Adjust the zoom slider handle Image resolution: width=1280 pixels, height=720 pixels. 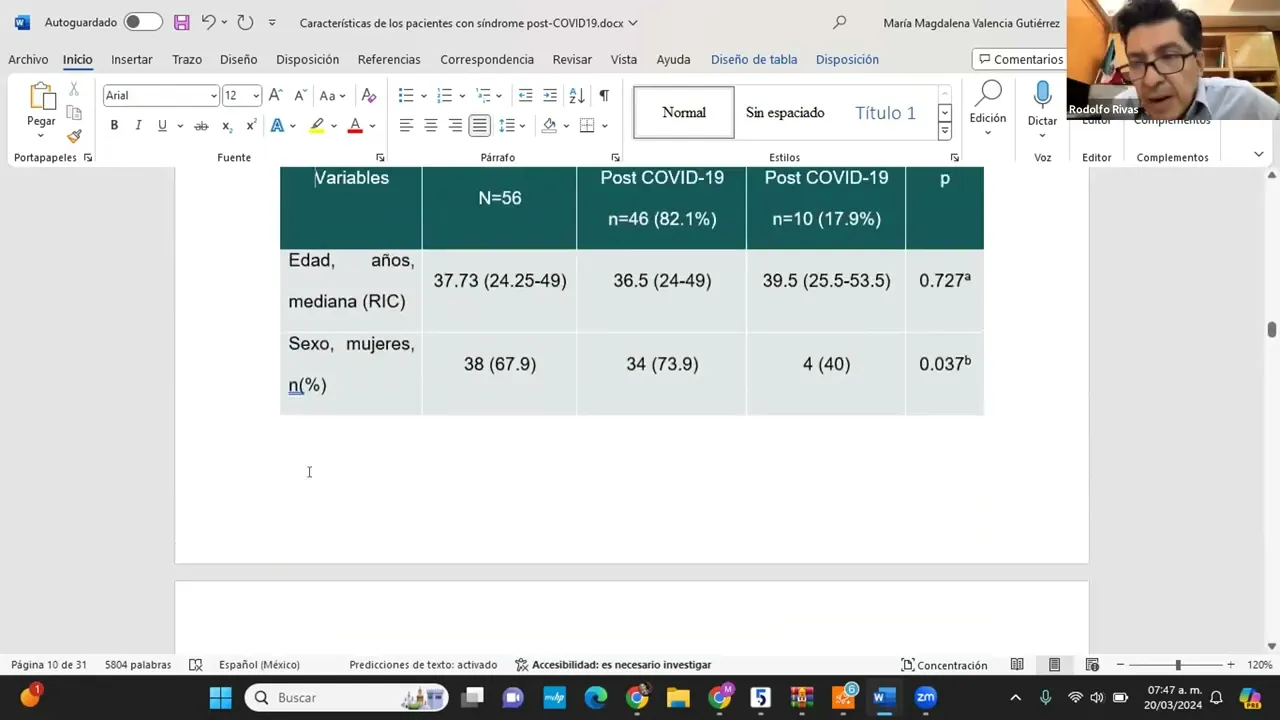[x=1178, y=665]
